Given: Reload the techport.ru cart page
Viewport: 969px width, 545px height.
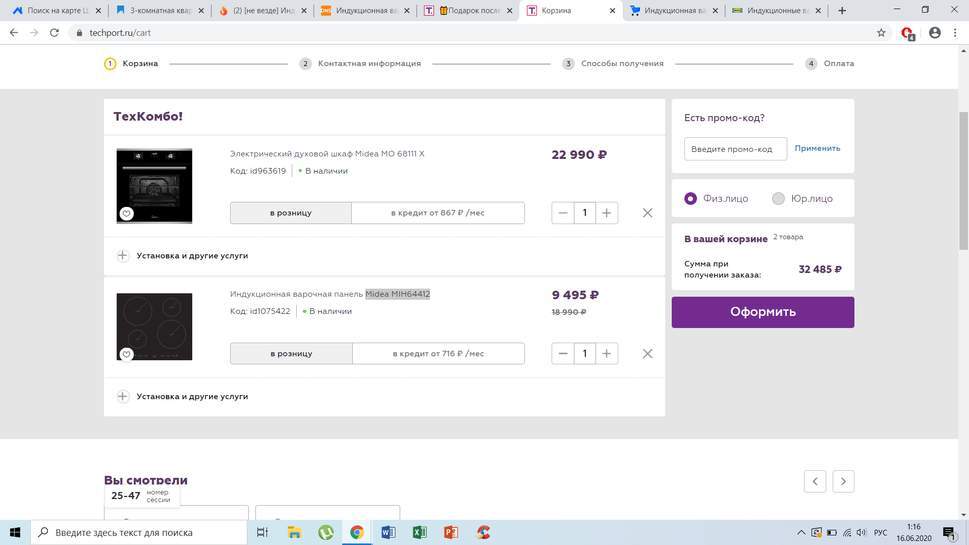Looking at the screenshot, I should pos(57,32).
